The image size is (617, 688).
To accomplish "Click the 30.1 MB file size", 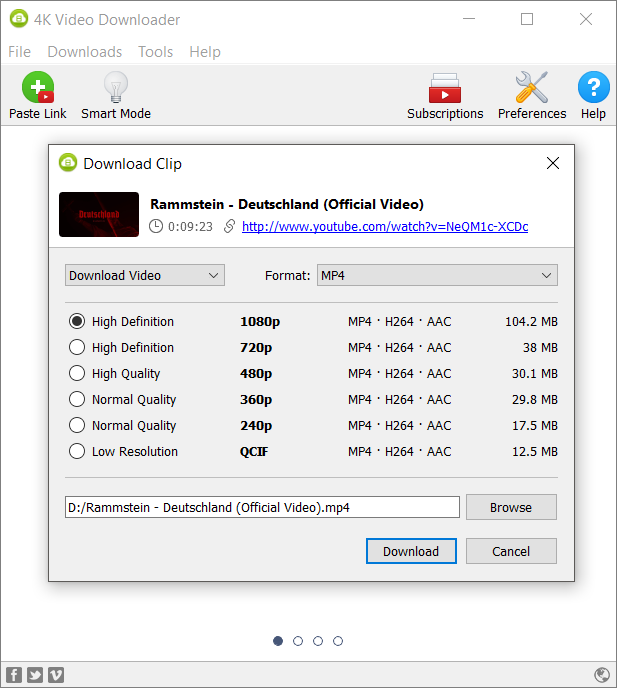I will (534, 373).
